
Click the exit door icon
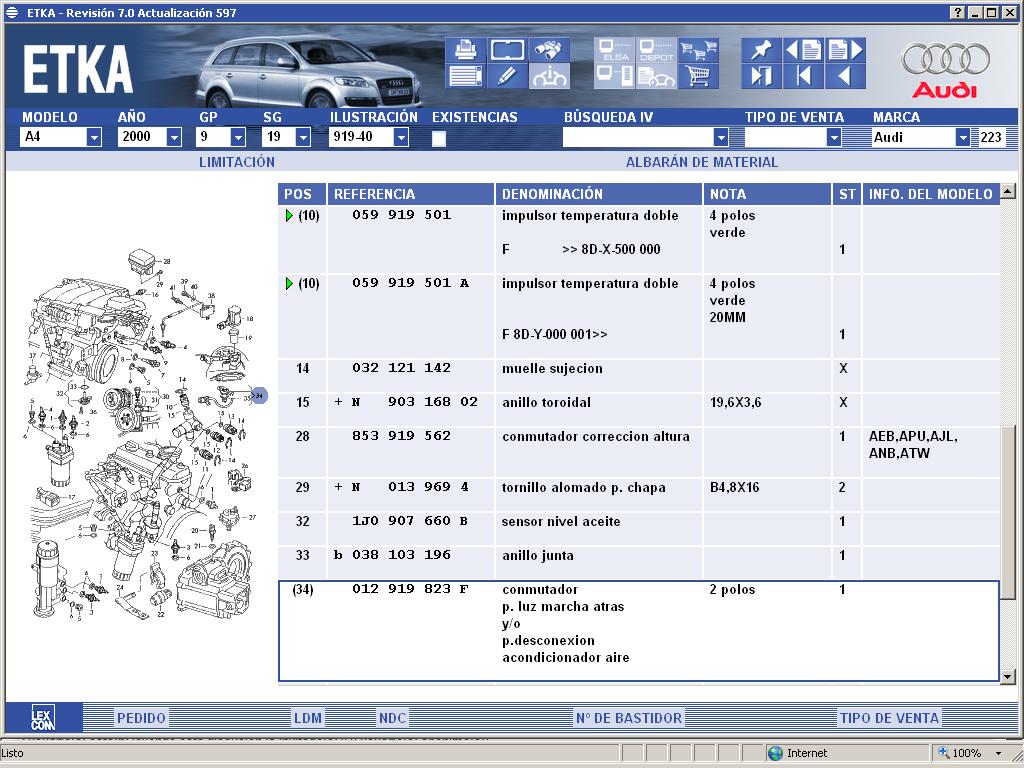[761, 76]
